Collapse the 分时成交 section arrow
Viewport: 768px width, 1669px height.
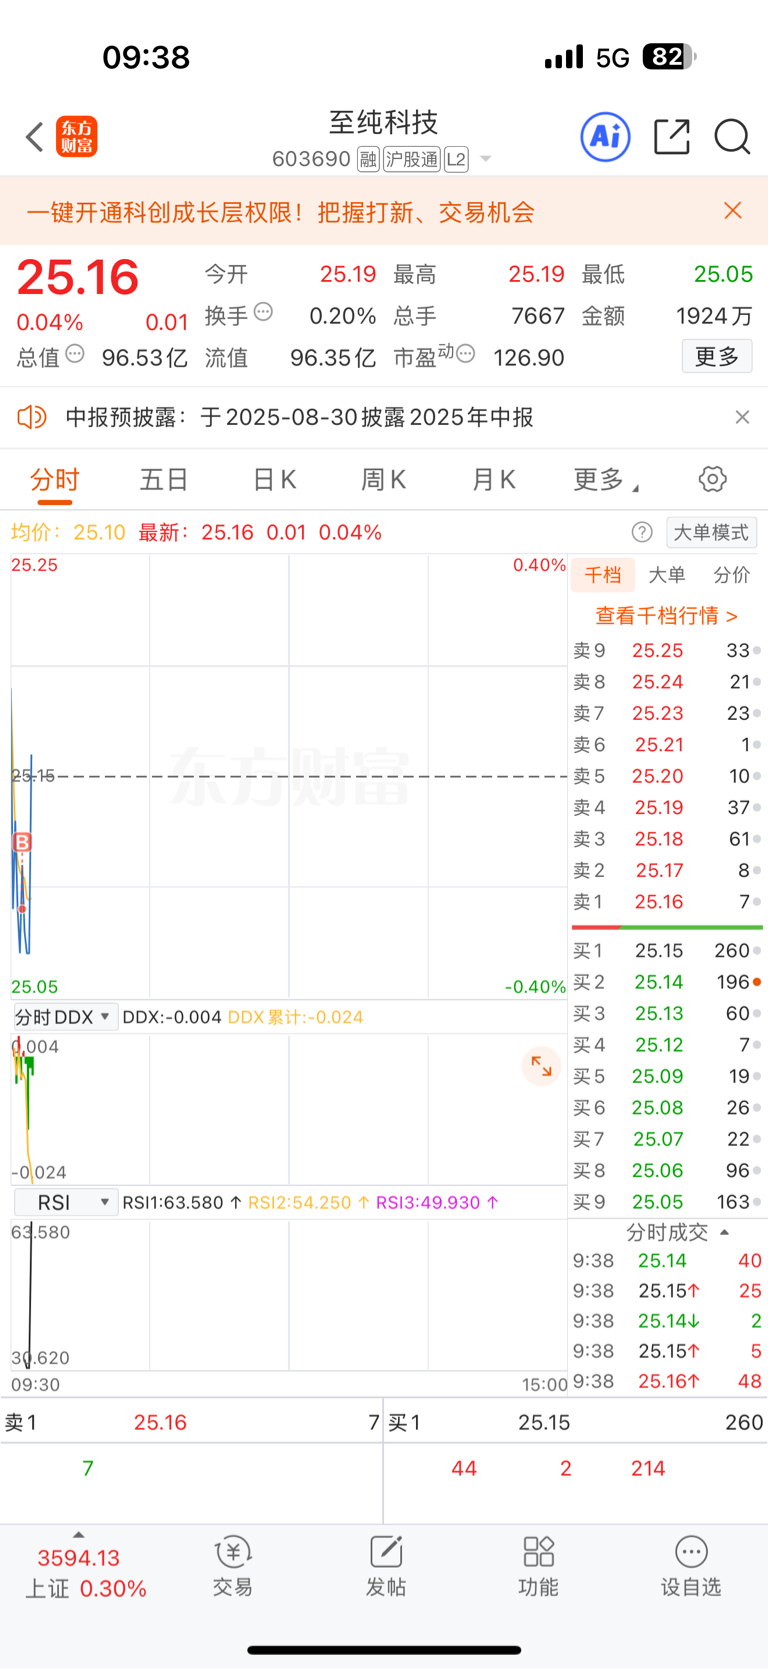pyautogui.click(x=725, y=1232)
